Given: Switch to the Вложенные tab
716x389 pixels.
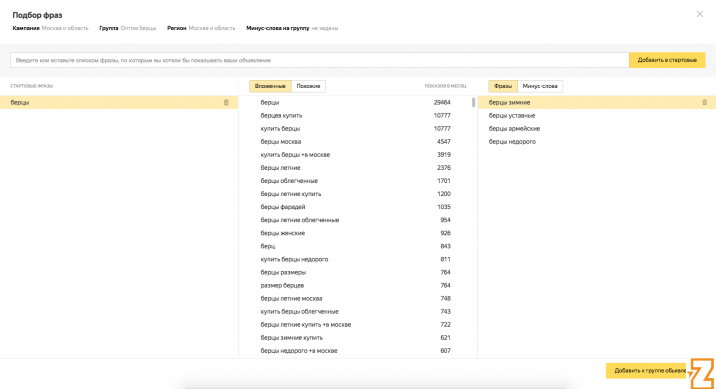Looking at the screenshot, I should point(270,86).
